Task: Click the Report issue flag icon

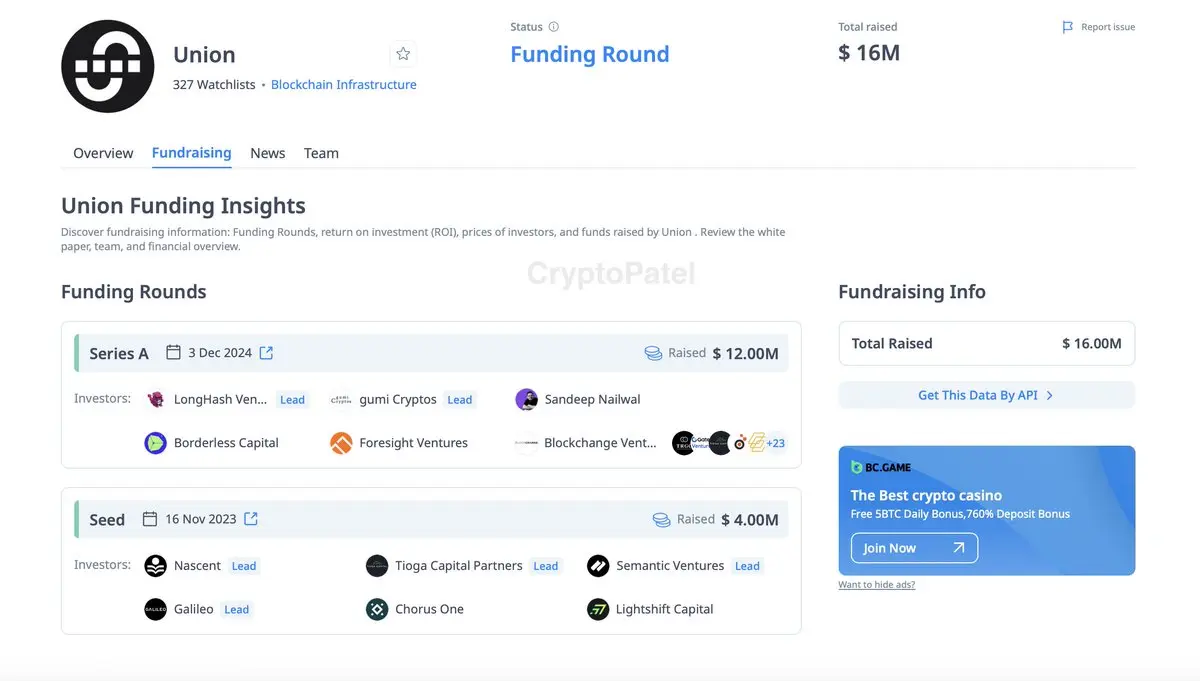Action: pos(1068,27)
